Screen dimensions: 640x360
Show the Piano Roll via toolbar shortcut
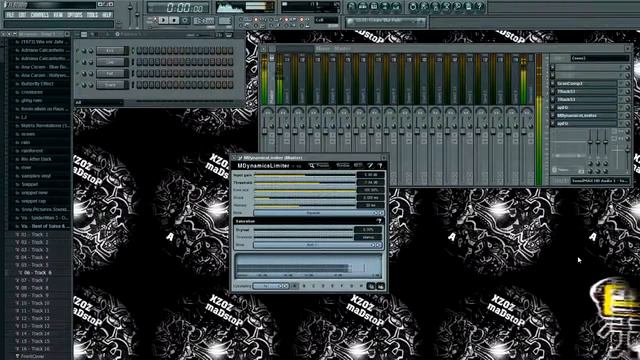click(373, 7)
